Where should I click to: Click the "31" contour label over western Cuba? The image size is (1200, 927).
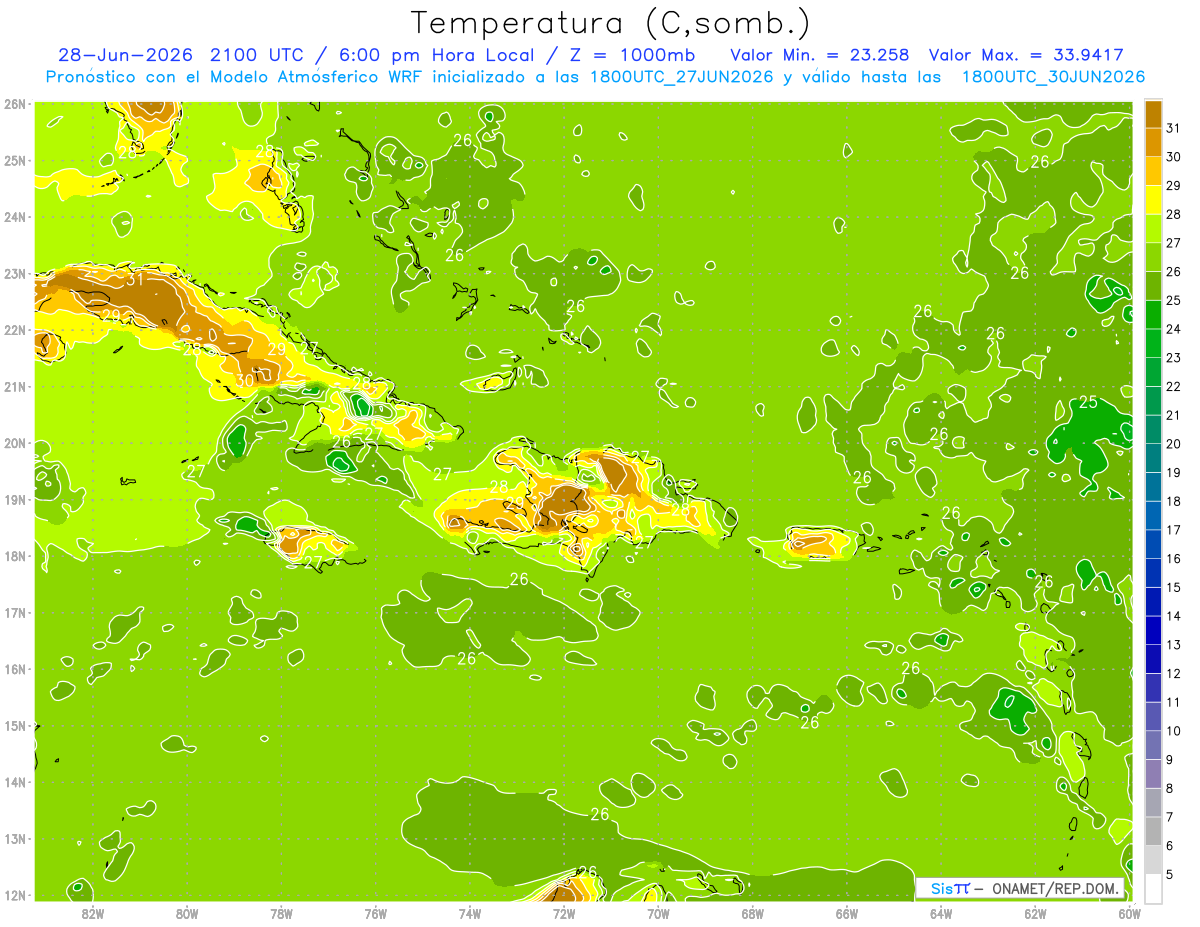[x=135, y=279]
